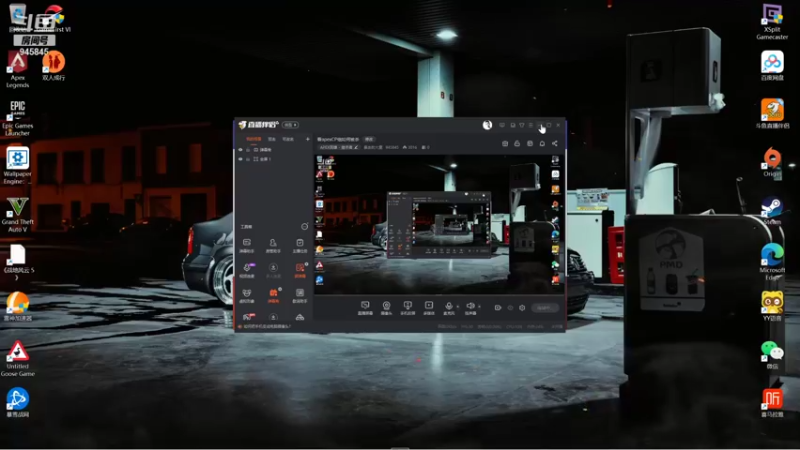Hide the first source with its eye icon
800x450 pixels.
[241, 150]
